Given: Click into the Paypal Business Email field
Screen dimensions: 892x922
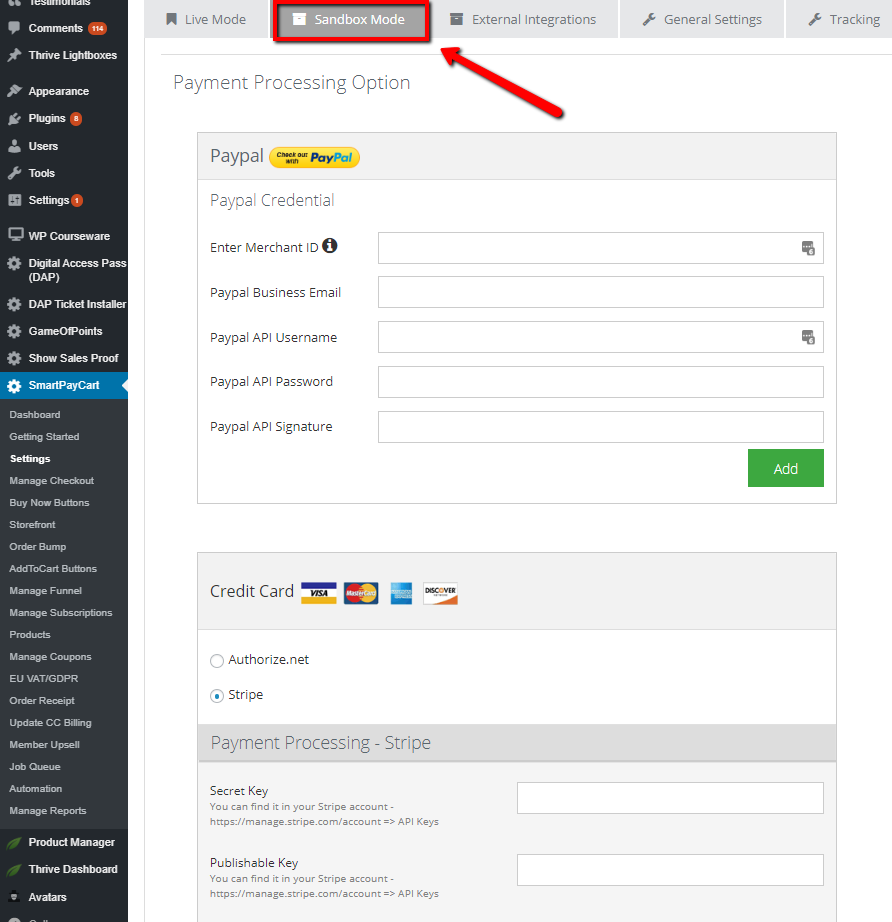Looking at the screenshot, I should pos(600,292).
